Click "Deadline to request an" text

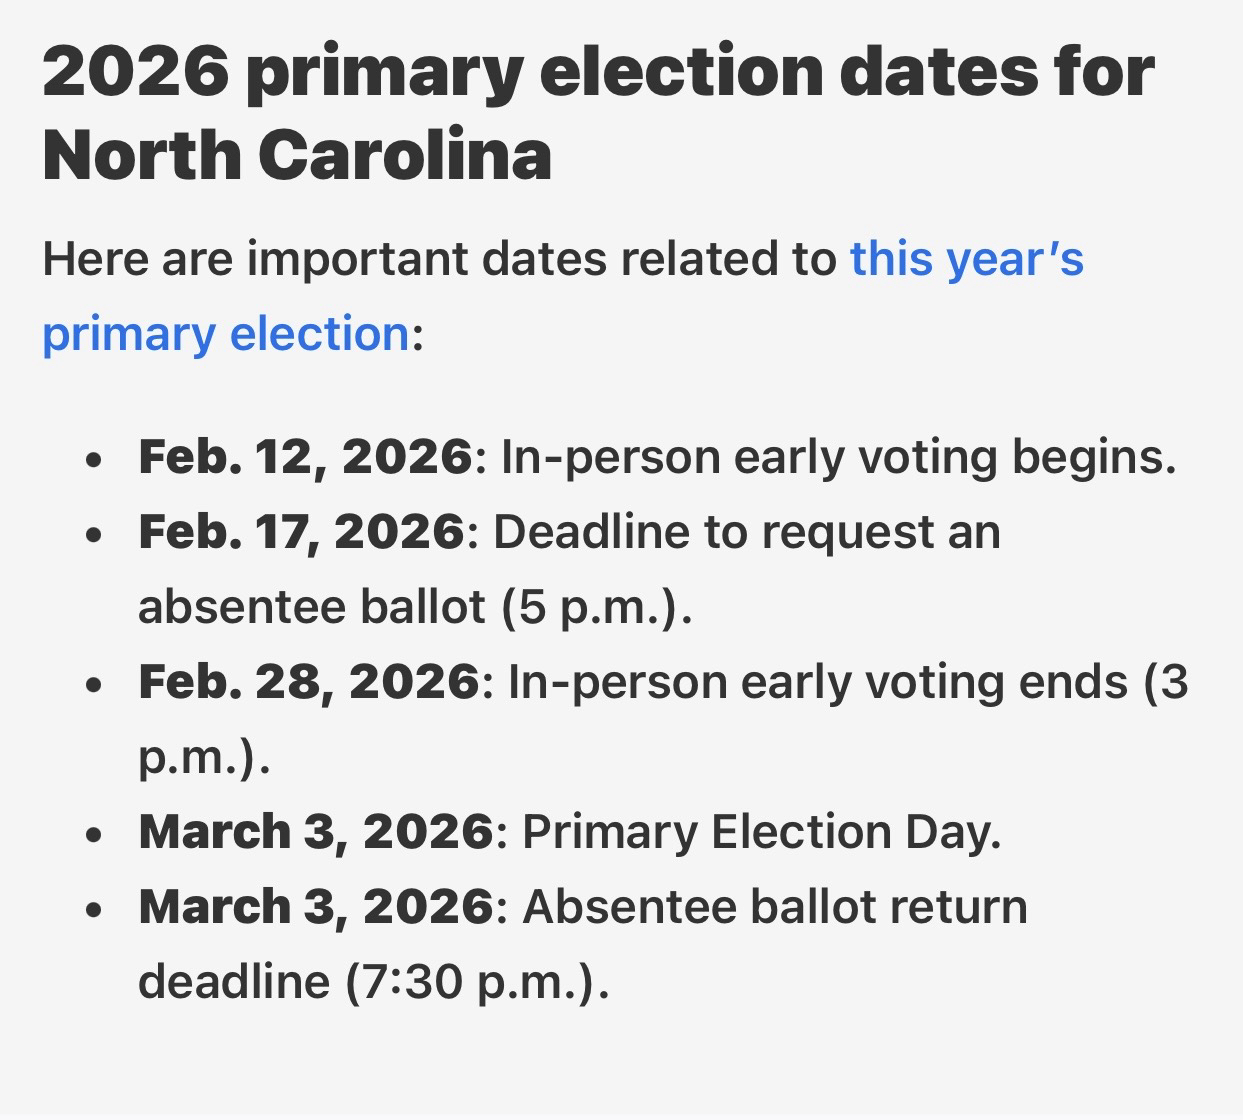746,532
